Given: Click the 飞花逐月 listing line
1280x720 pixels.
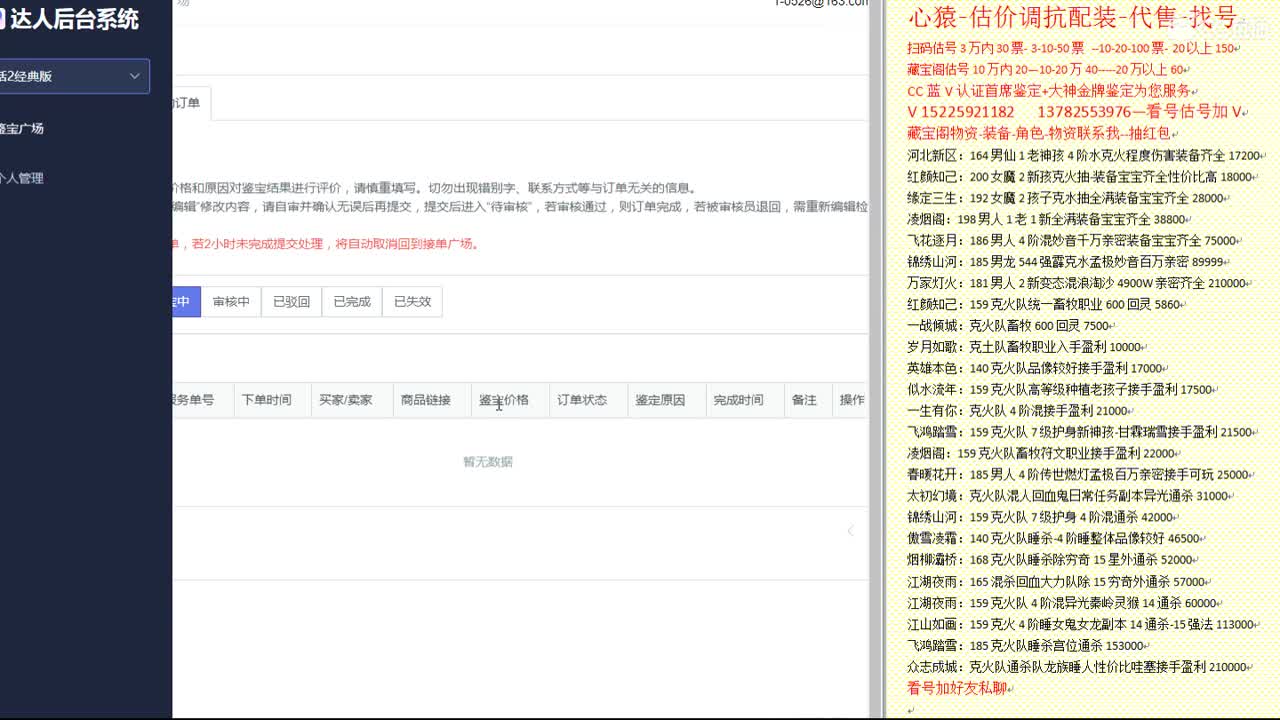Looking at the screenshot, I should (x=1075, y=241).
